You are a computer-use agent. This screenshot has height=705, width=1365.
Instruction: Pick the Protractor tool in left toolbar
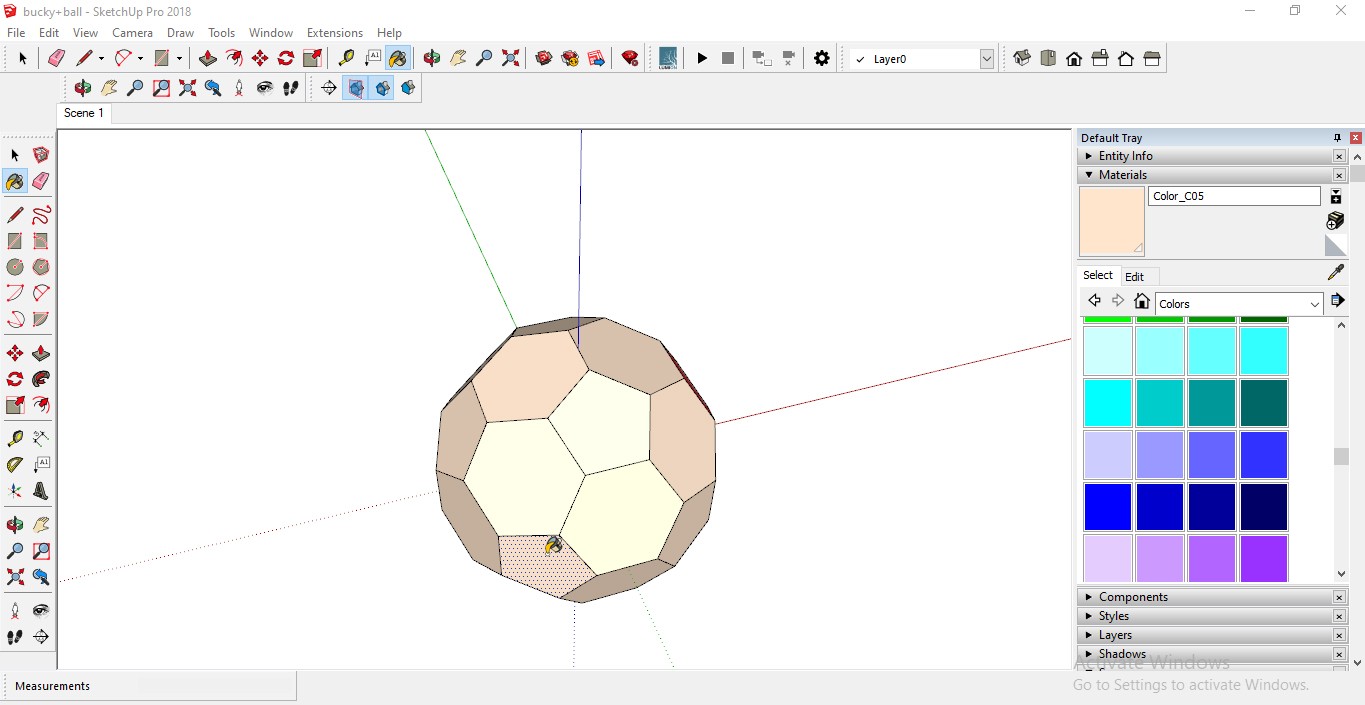click(x=15, y=465)
